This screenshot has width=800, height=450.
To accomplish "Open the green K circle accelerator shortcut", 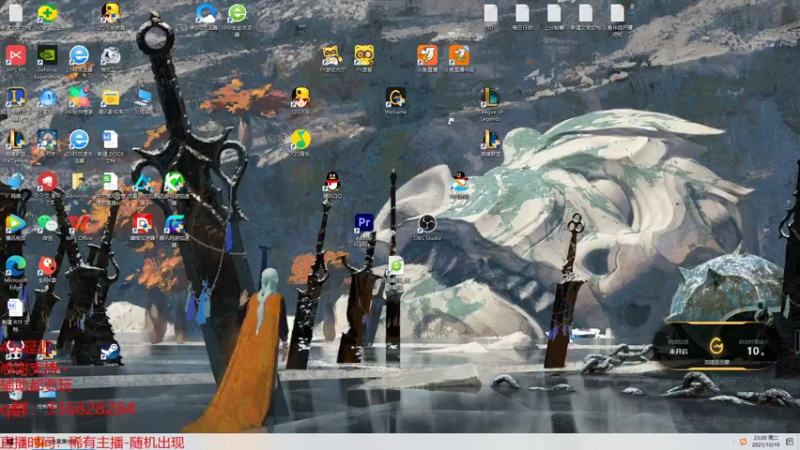I will 174,182.
